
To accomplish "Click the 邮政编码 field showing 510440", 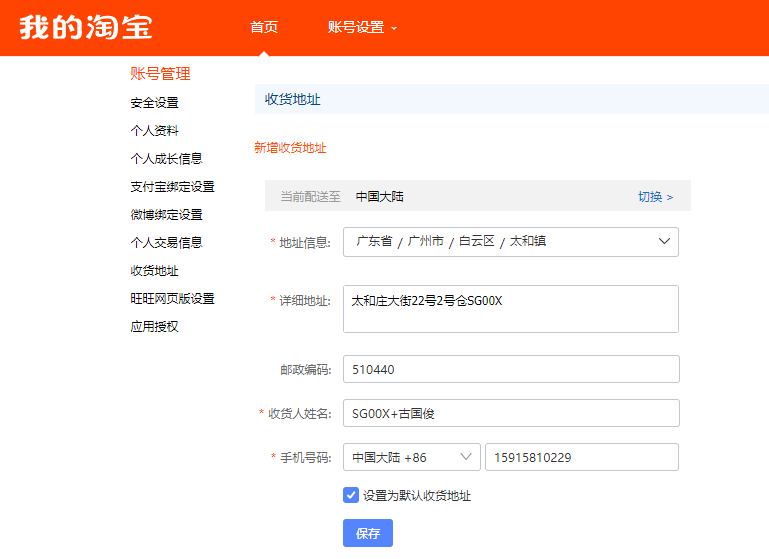I will coord(512,369).
